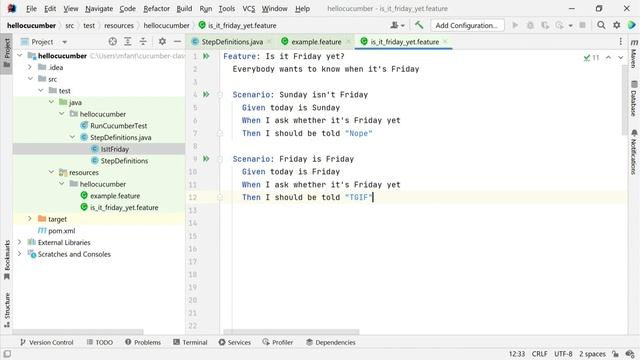640x360 pixels.
Task: Open IDE settings gear in top toolbar
Action: coord(617,25)
